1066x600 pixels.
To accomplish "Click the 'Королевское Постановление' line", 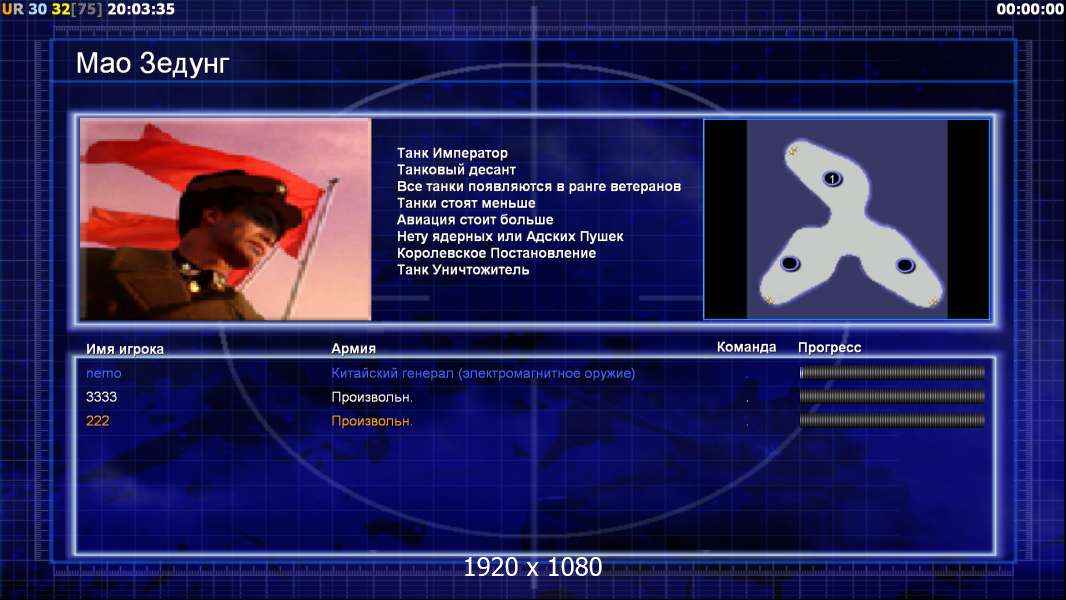I will click(496, 253).
